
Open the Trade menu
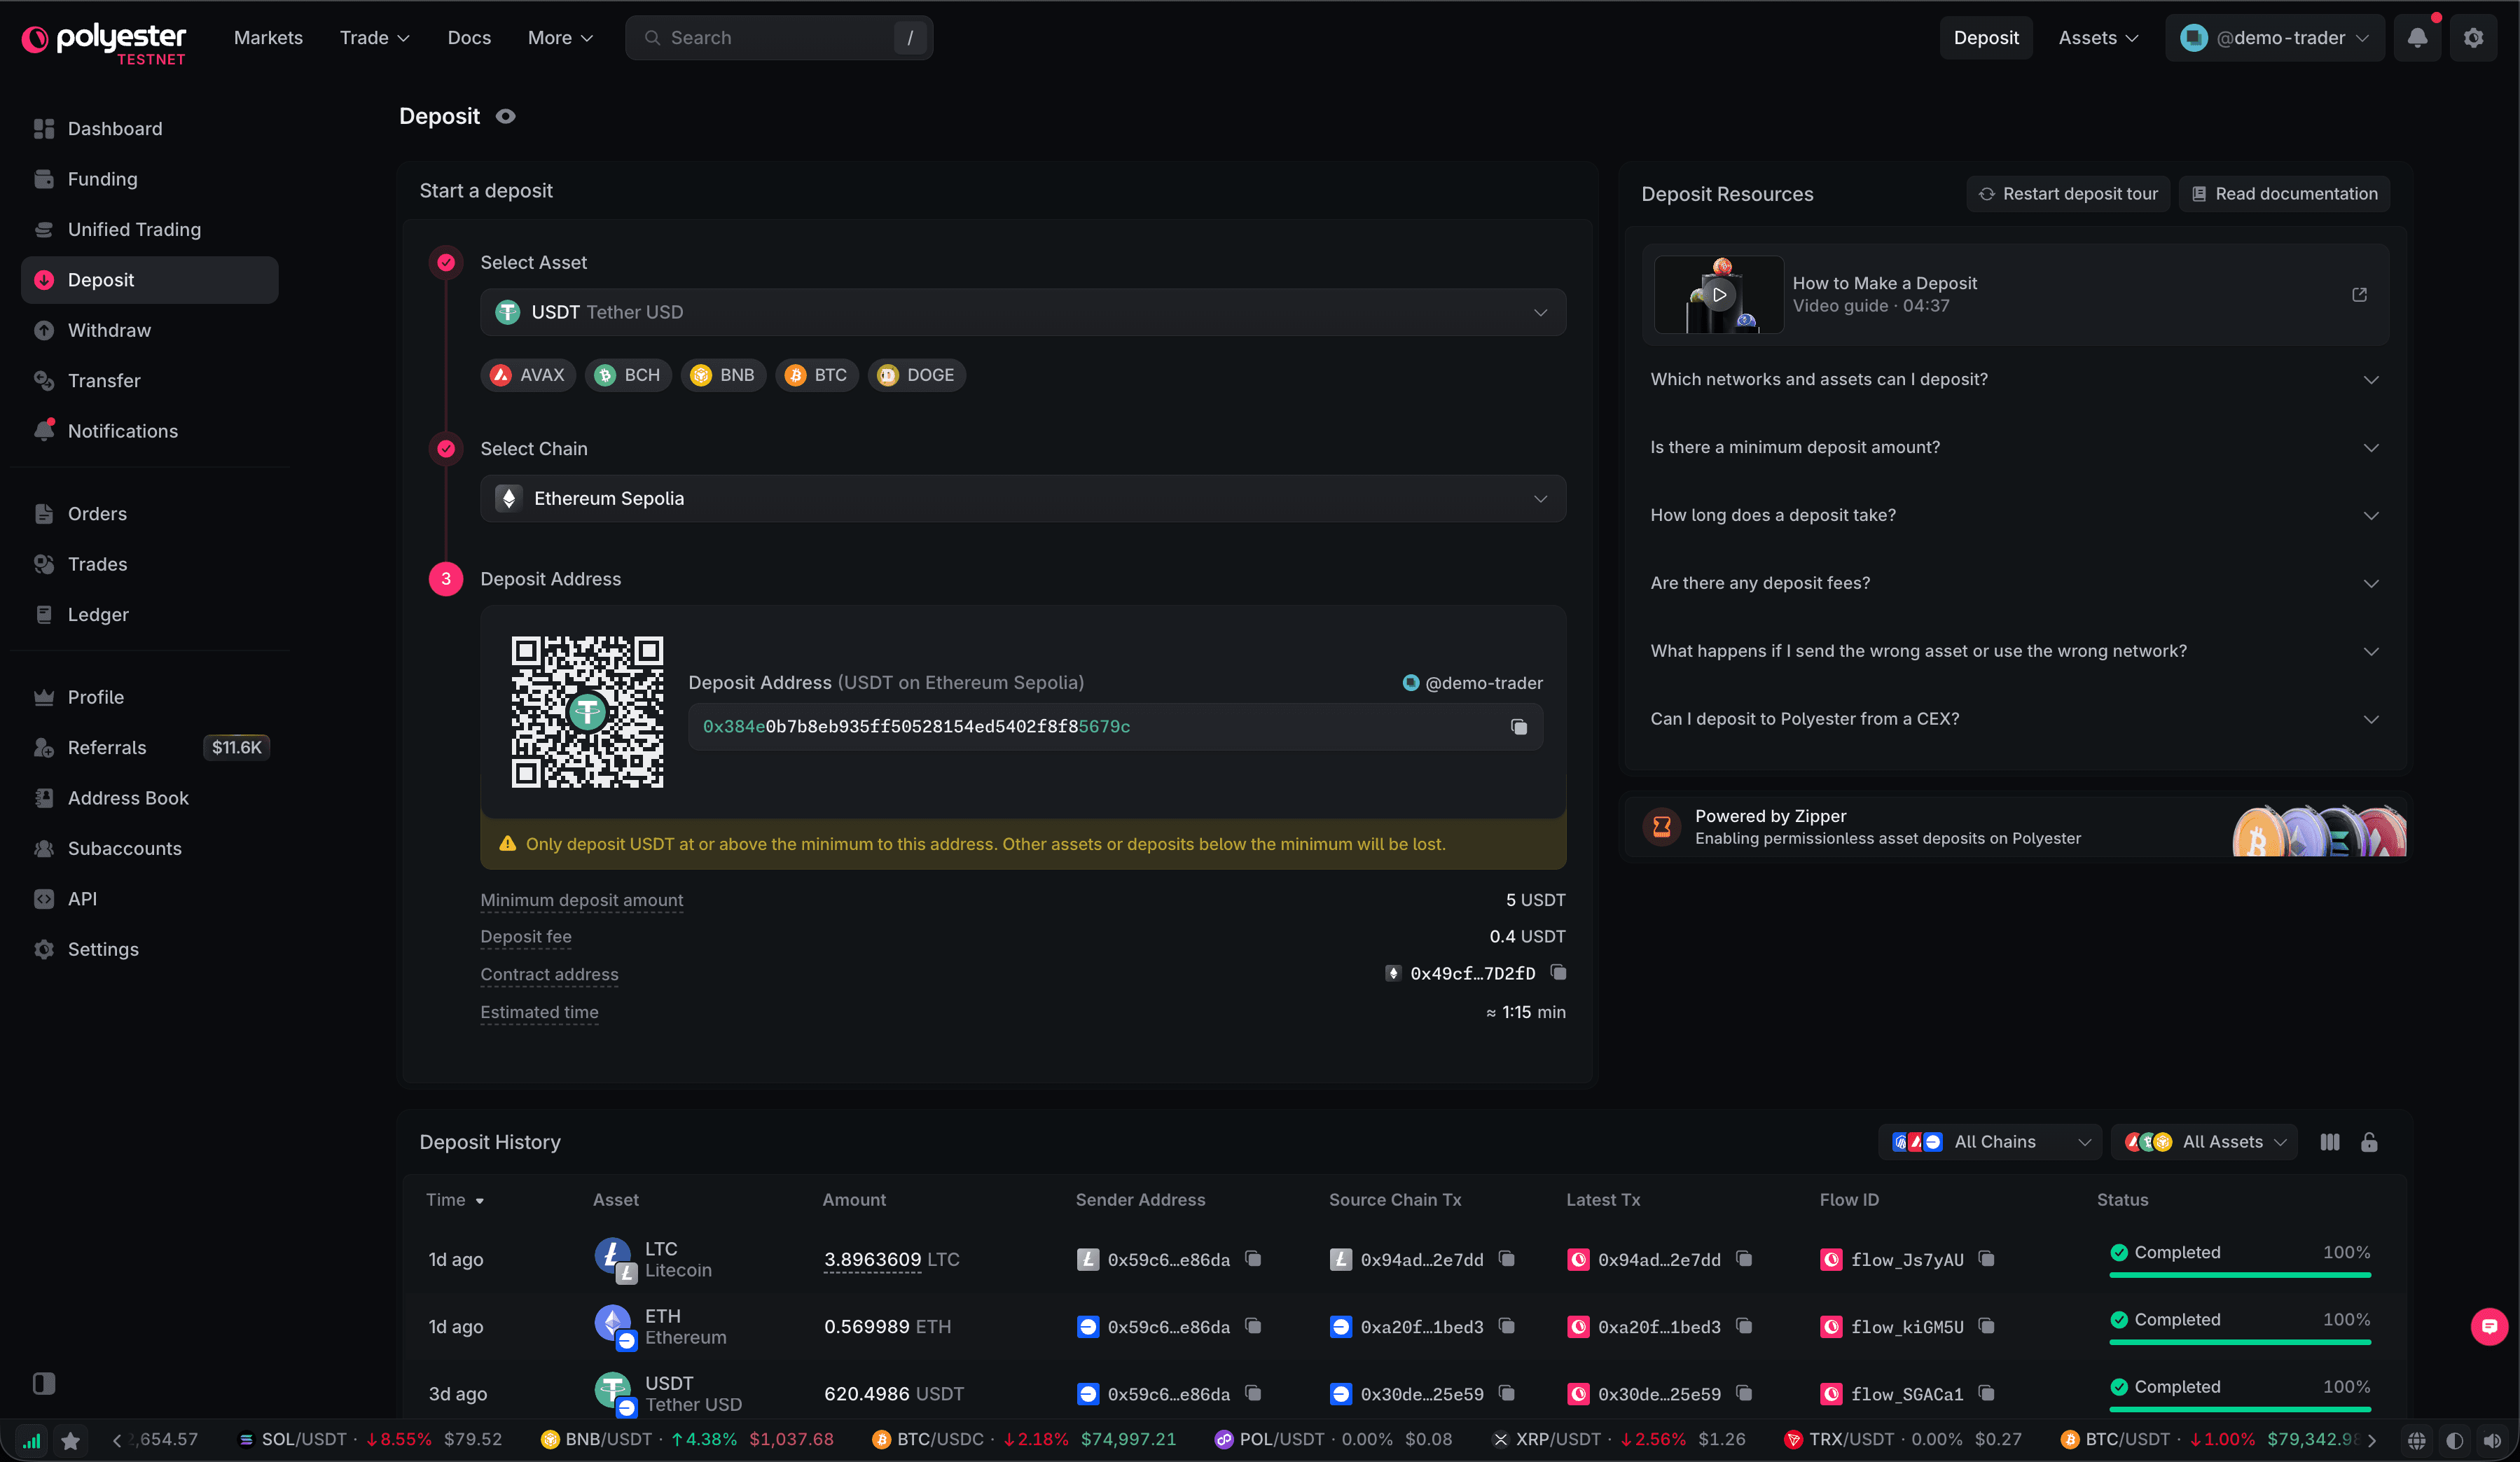click(374, 38)
